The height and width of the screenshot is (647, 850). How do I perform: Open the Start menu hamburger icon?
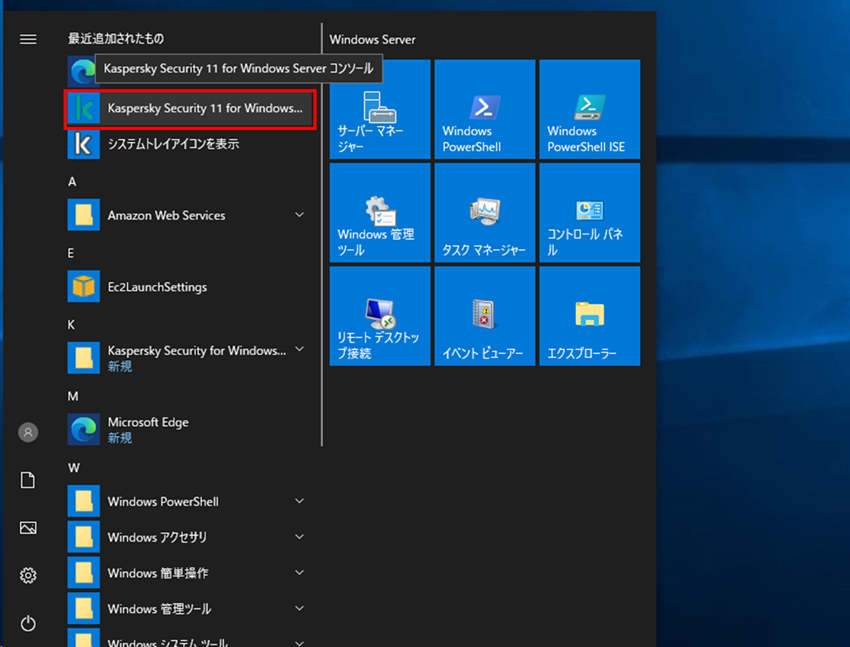(x=28, y=39)
